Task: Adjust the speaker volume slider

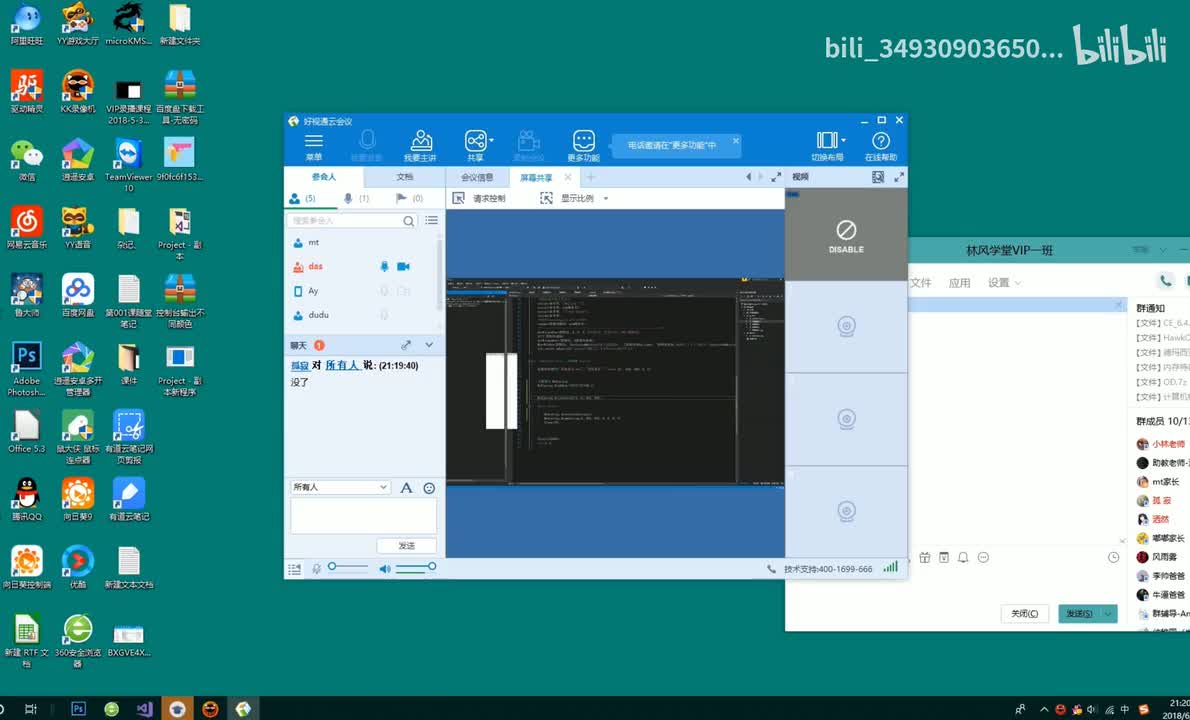Action: point(416,567)
